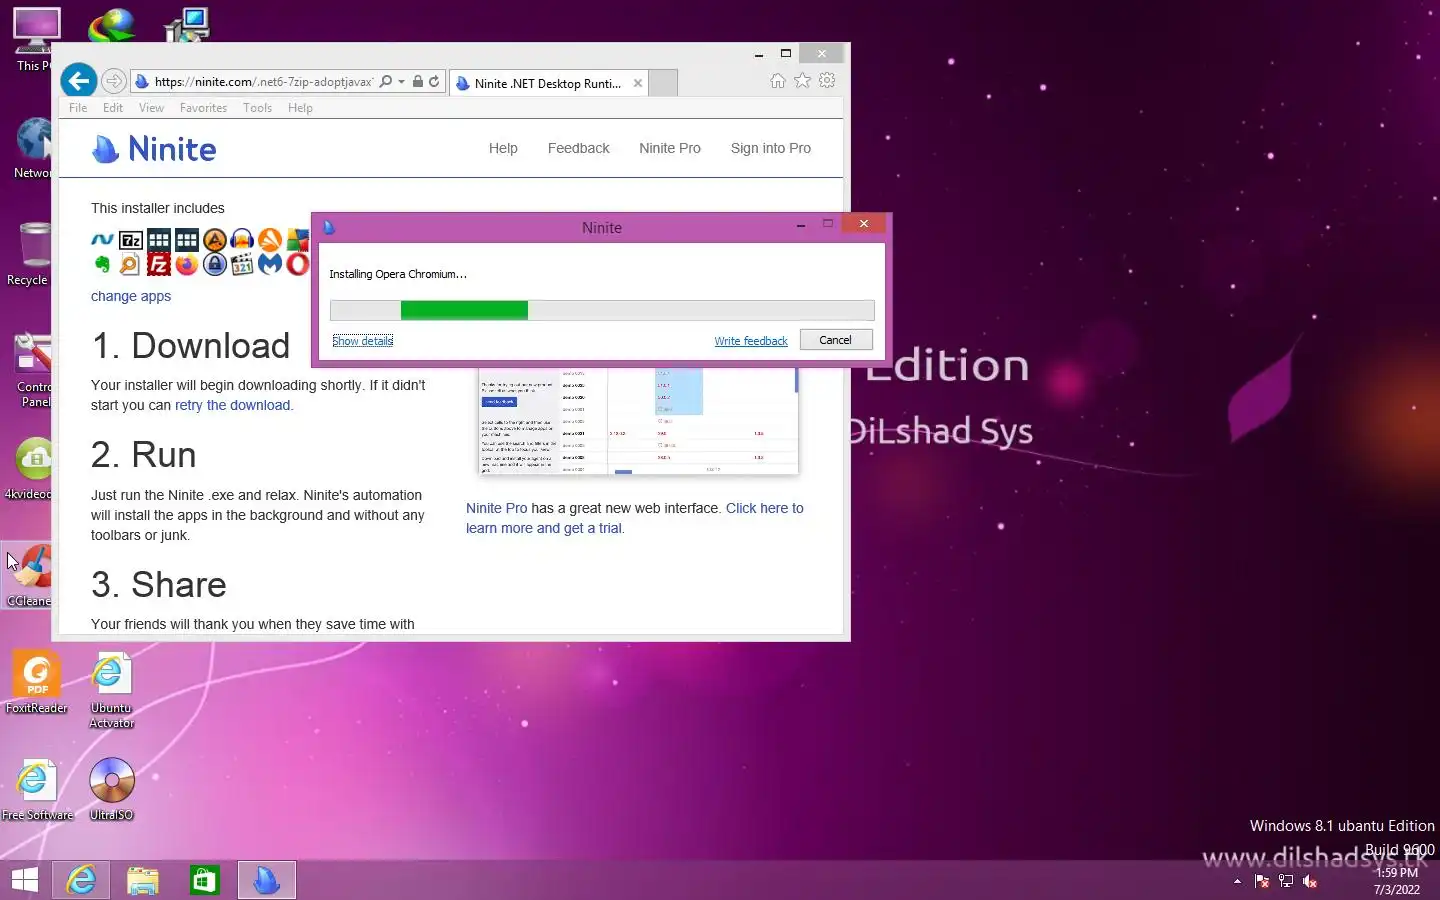Click retry the download link
Image resolution: width=1440 pixels, height=900 pixels.
(x=232, y=405)
